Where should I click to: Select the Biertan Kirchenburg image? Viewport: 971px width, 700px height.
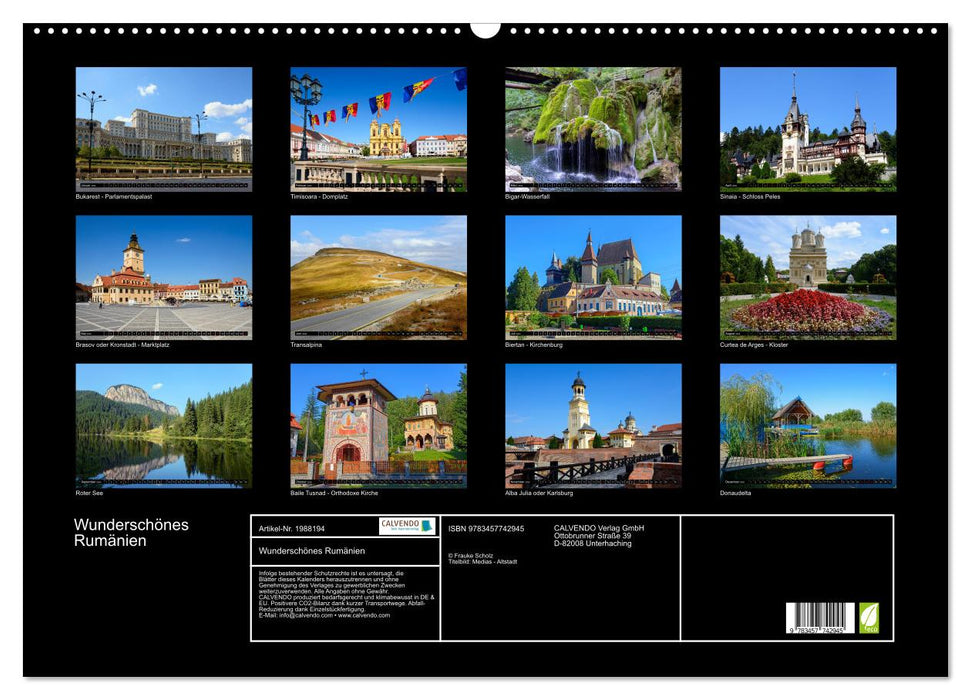click(x=593, y=277)
